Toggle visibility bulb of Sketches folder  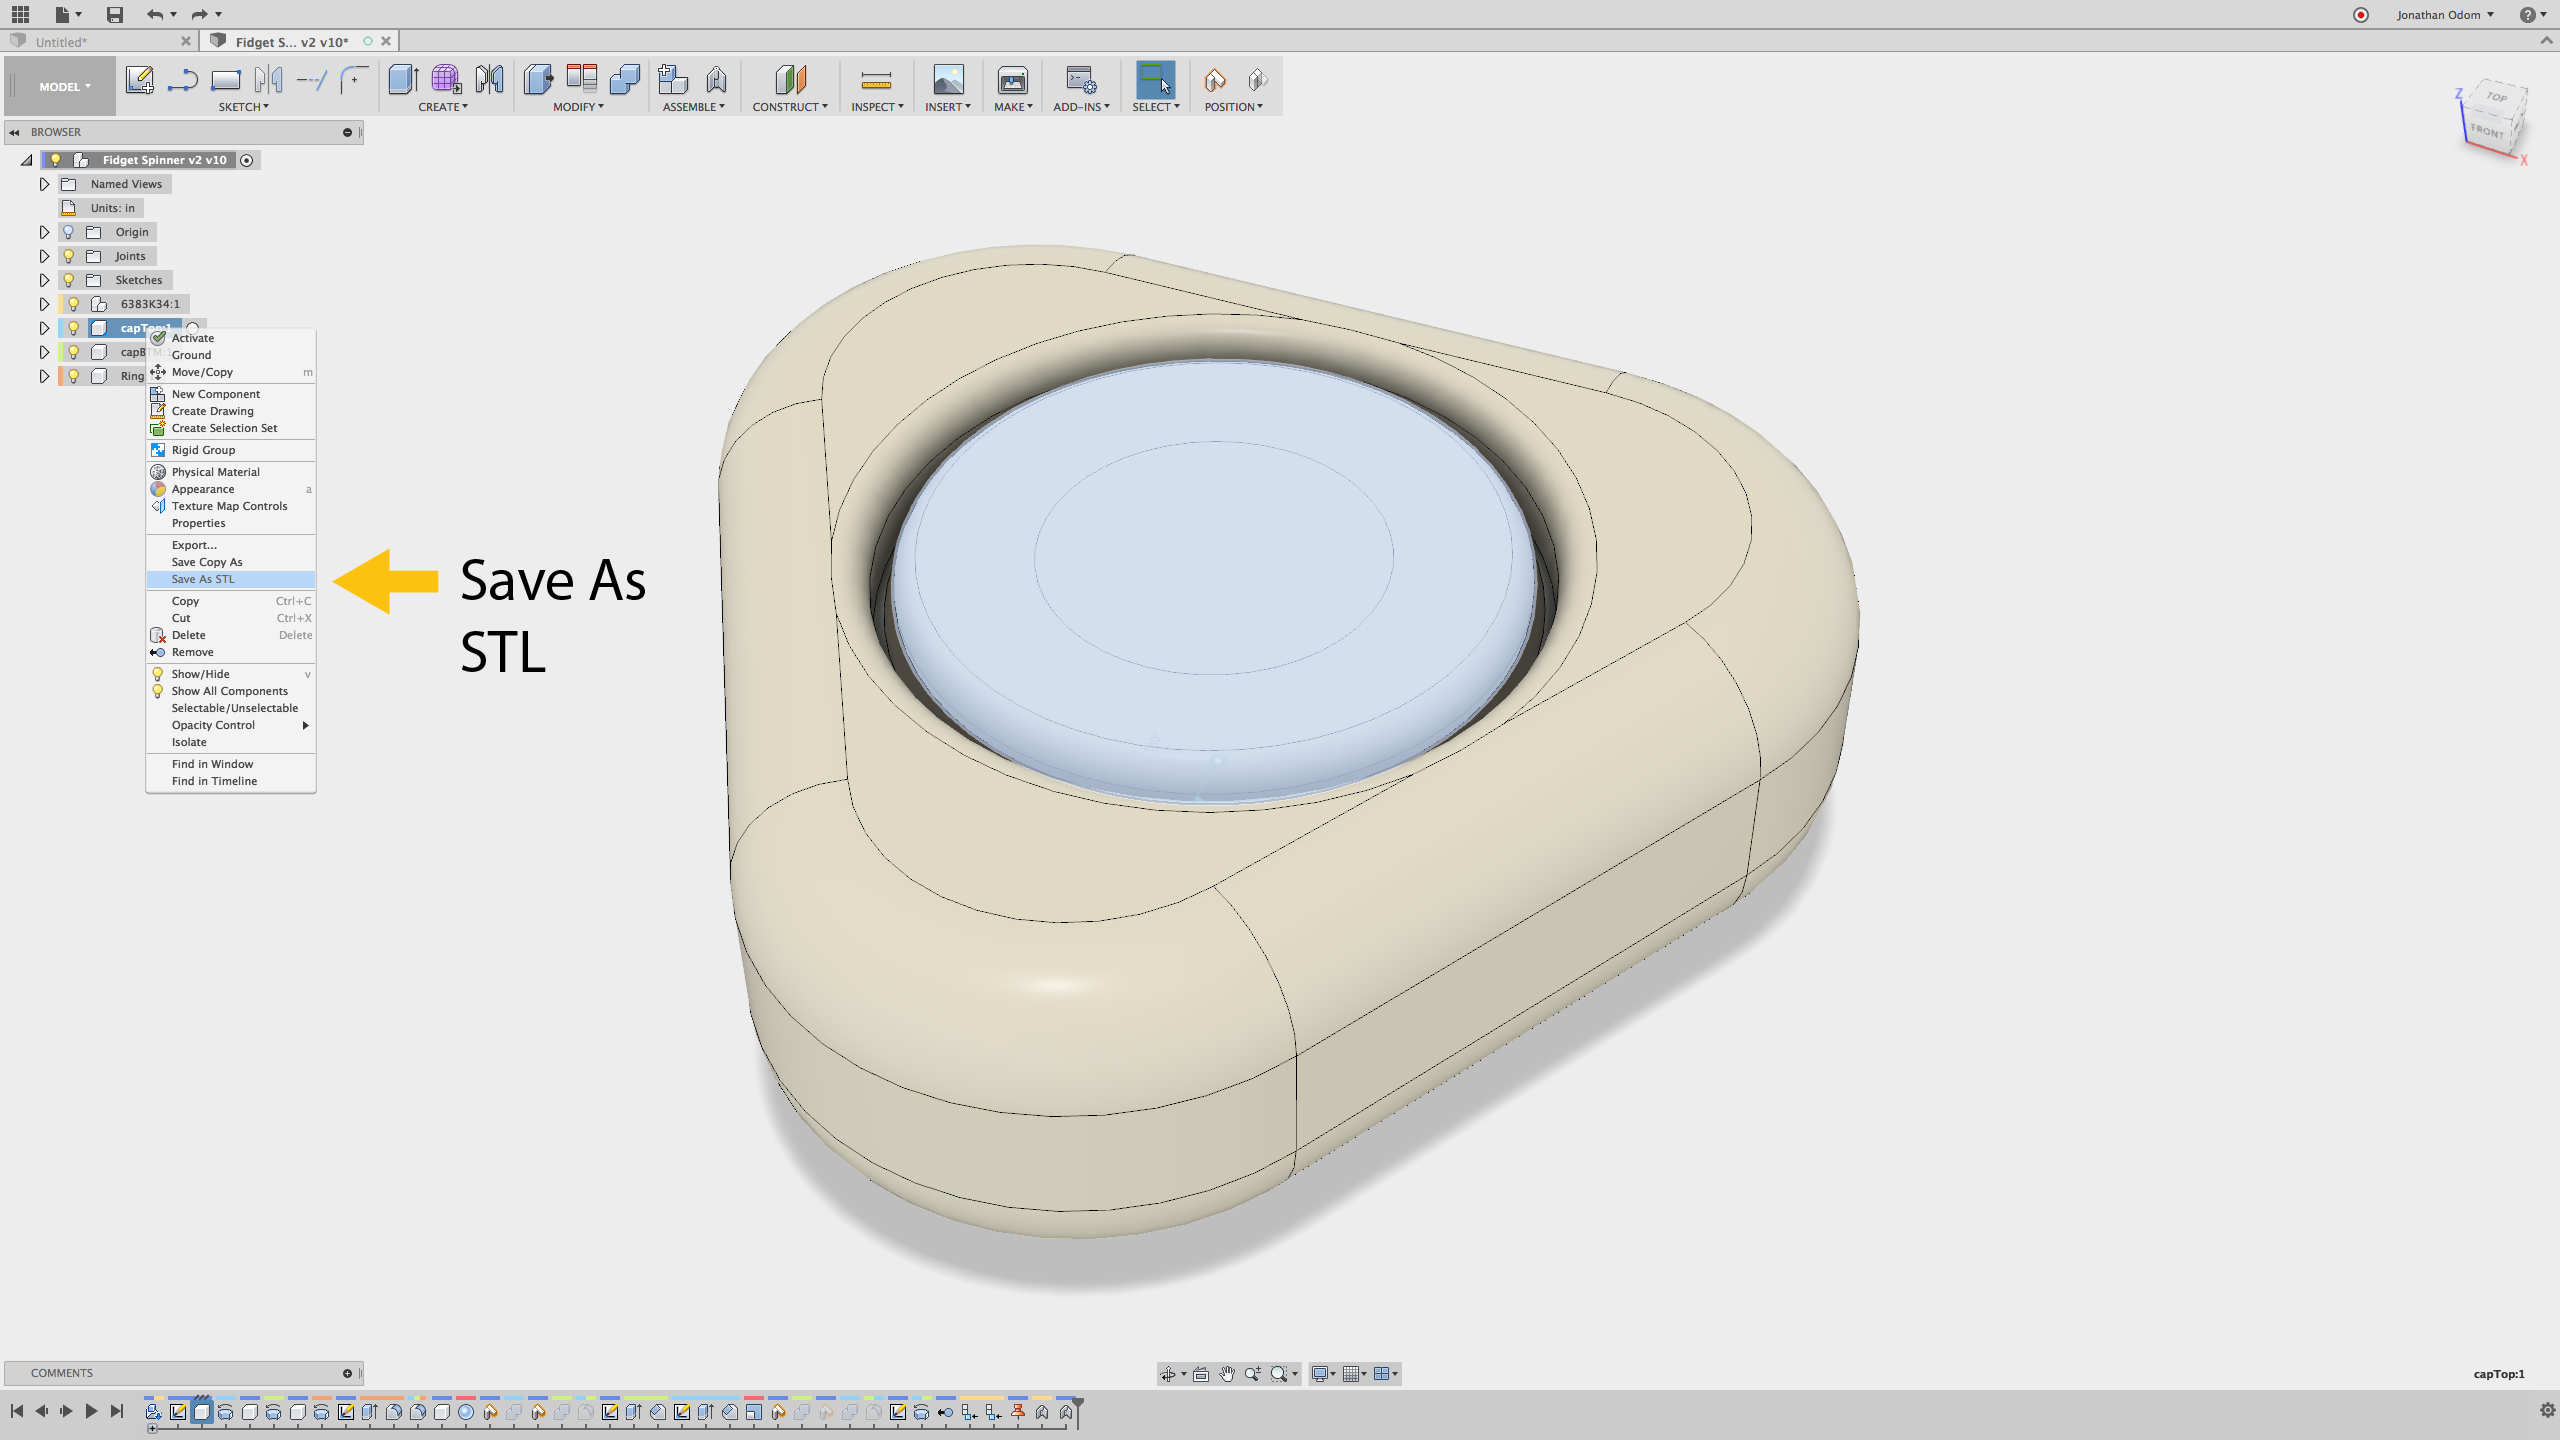click(69, 280)
